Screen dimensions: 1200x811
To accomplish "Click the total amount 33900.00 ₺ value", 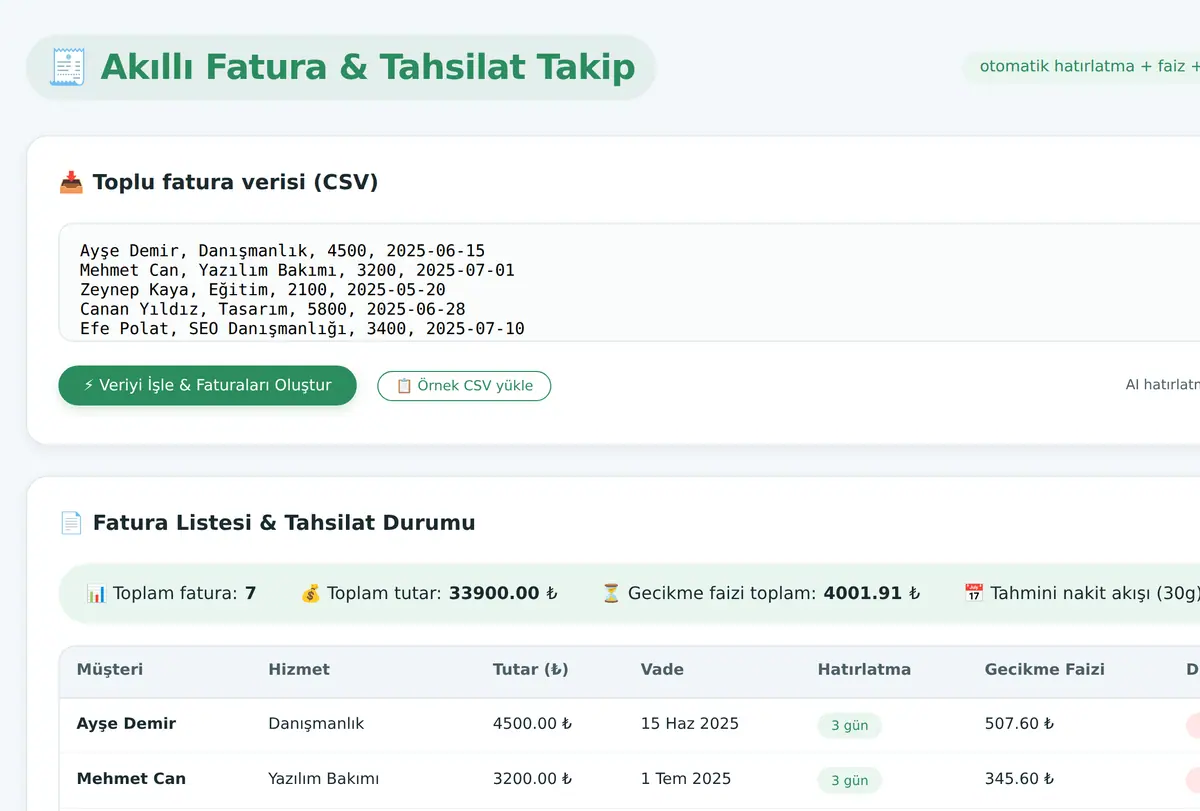I will (503, 593).
